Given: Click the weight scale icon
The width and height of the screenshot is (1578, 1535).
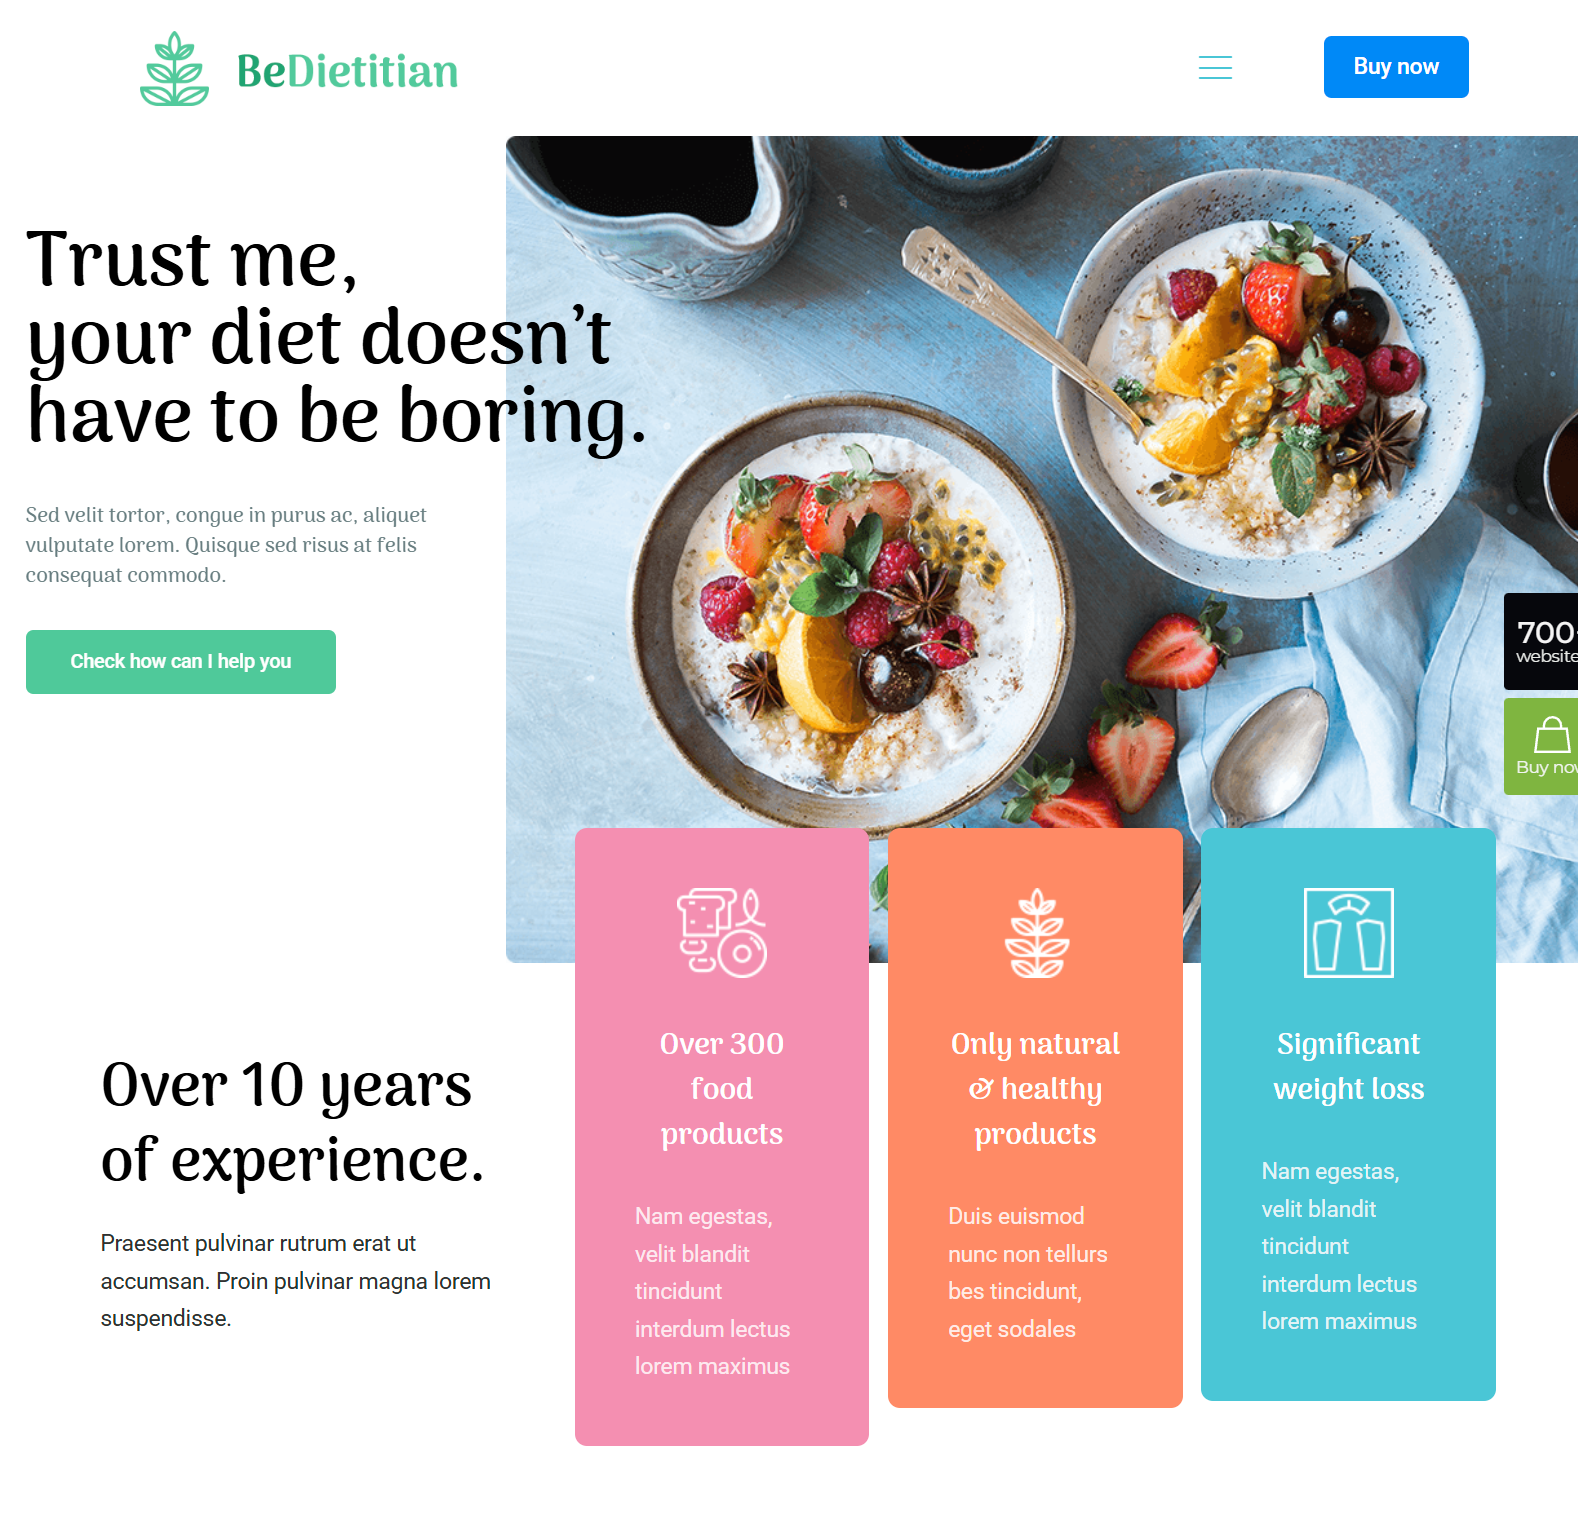Looking at the screenshot, I should [x=1349, y=933].
